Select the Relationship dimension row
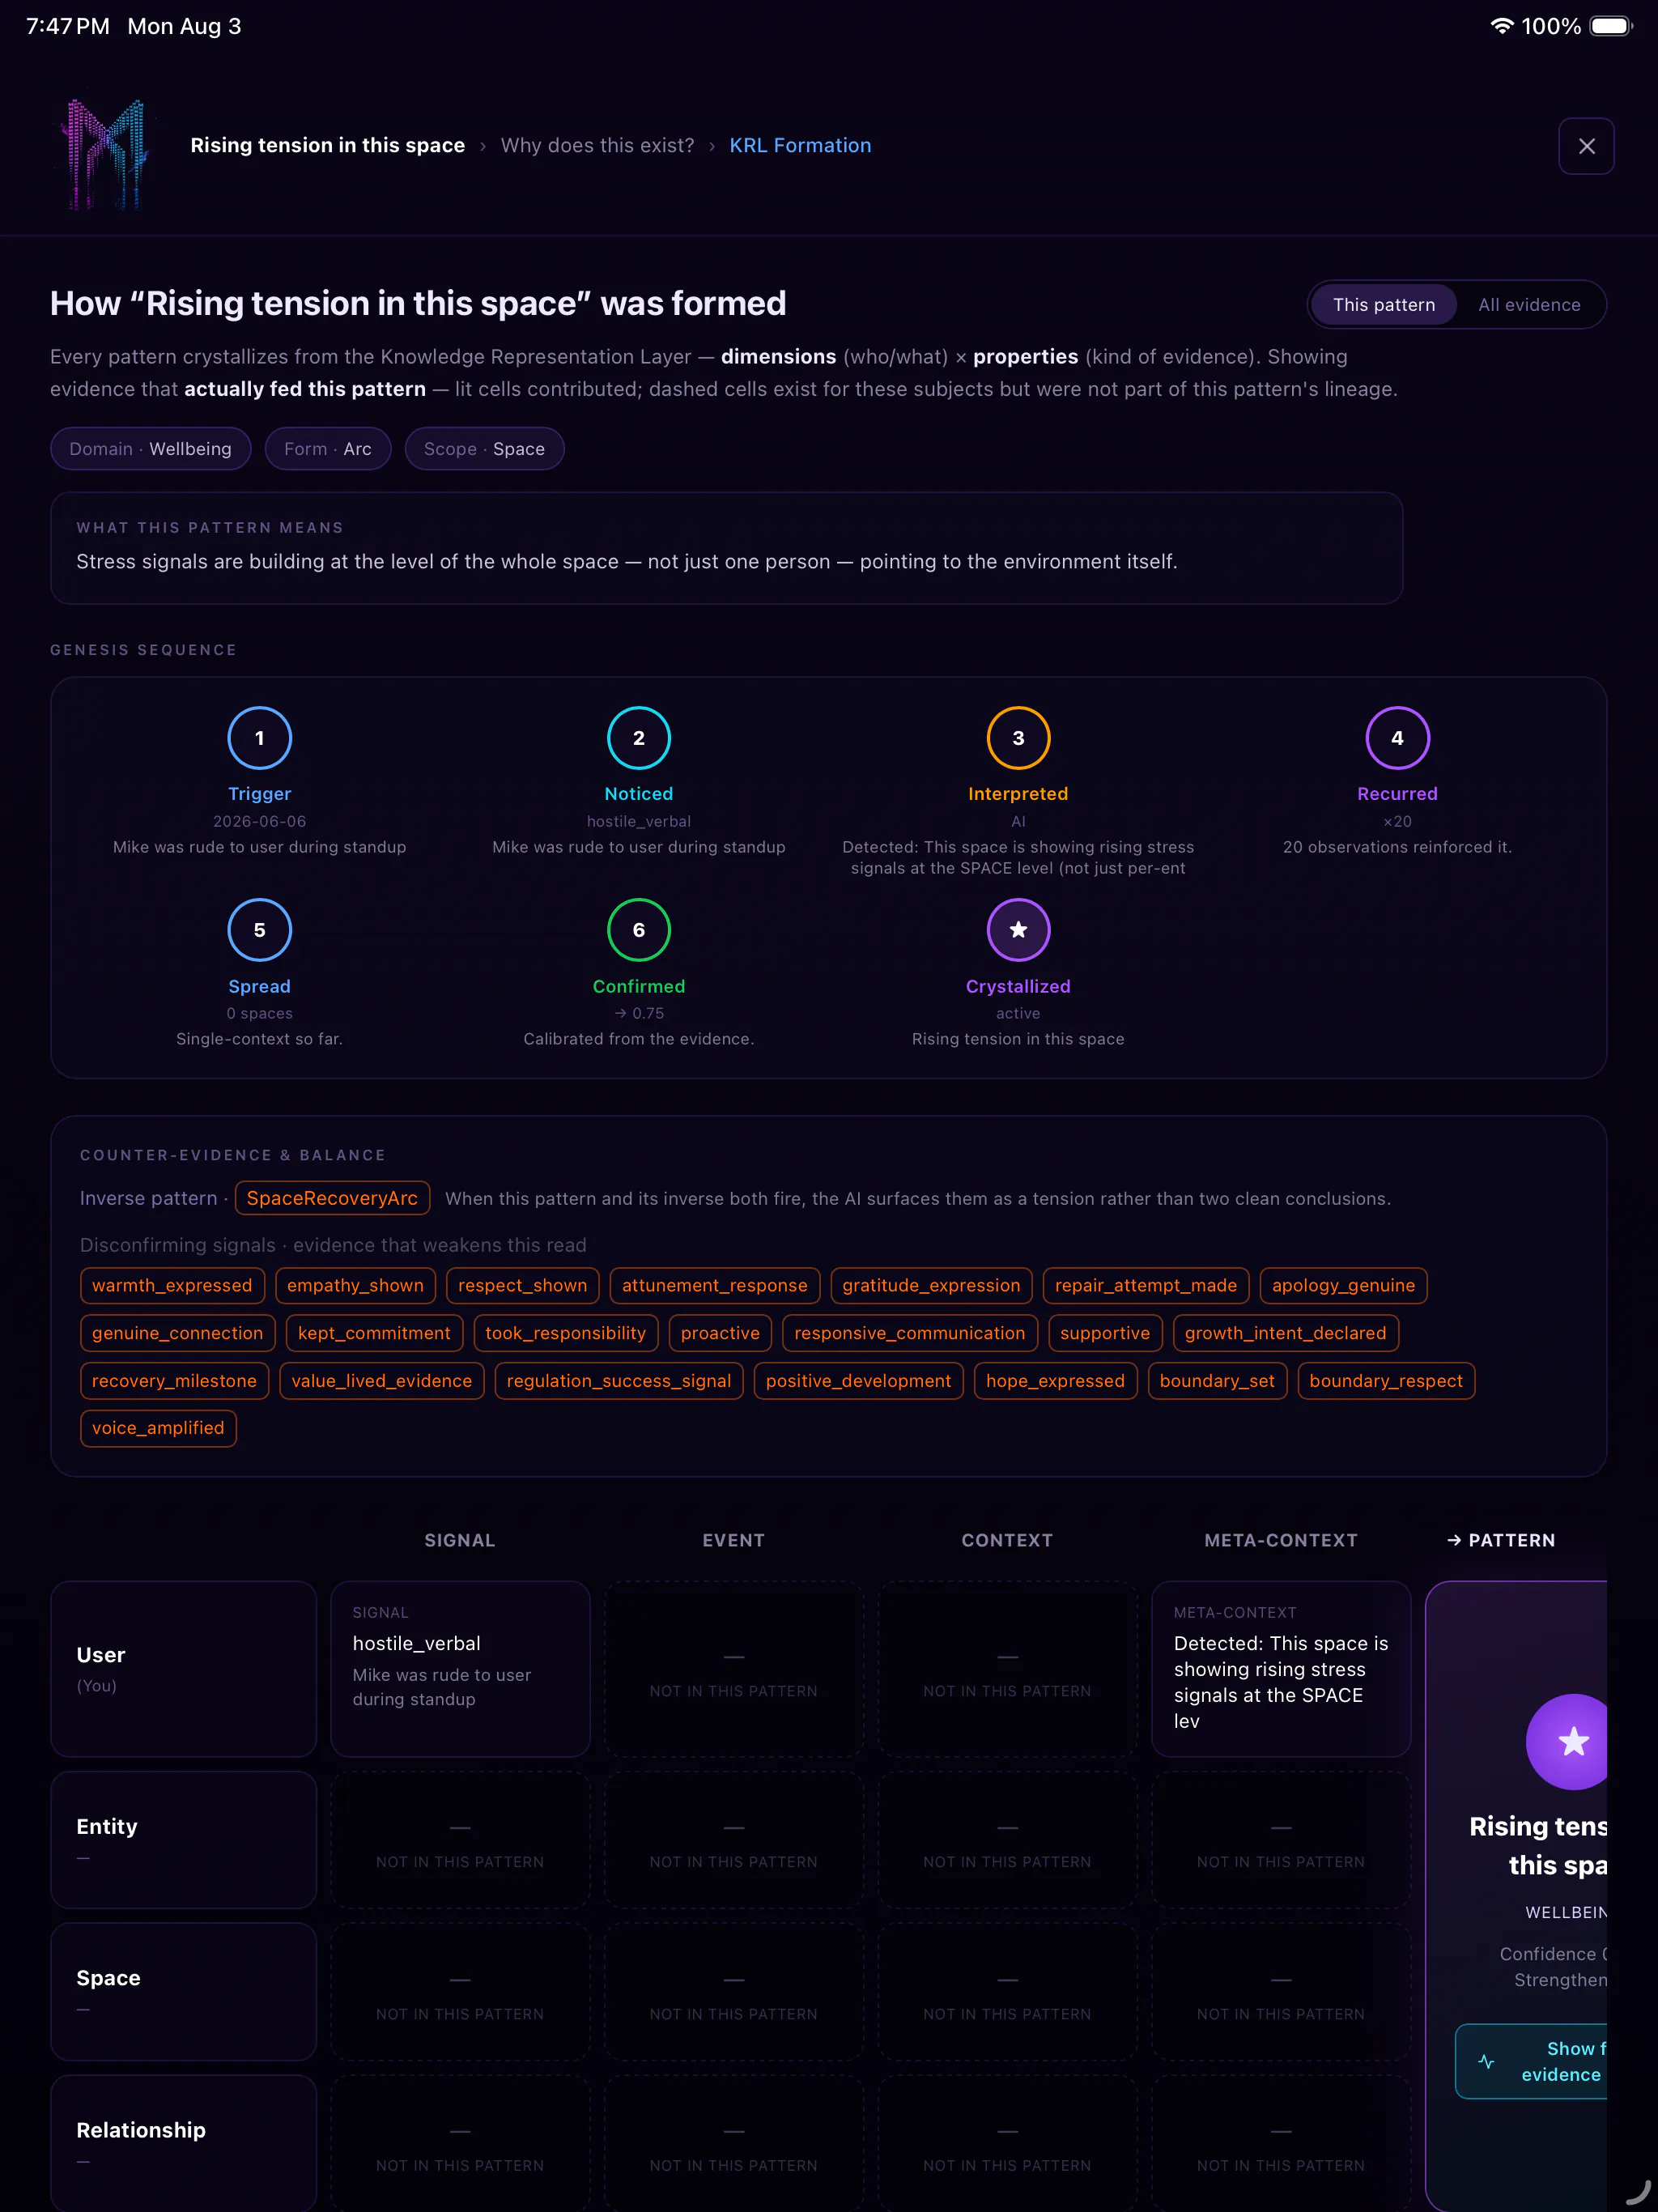The image size is (1658, 2212). 184,2143
